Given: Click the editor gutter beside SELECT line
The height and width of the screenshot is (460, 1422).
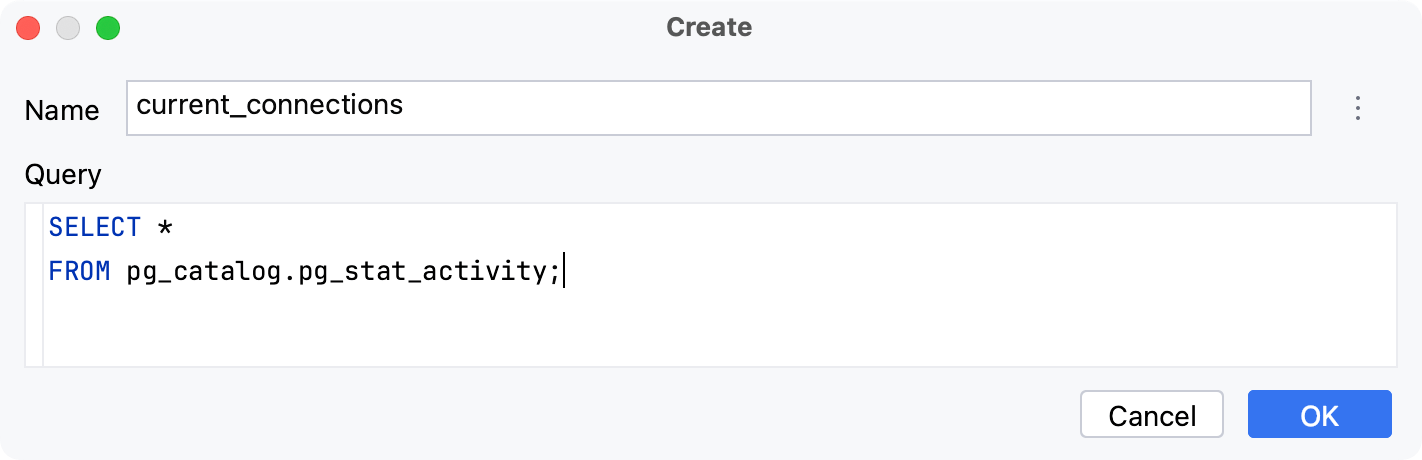Looking at the screenshot, I should pos(34,228).
